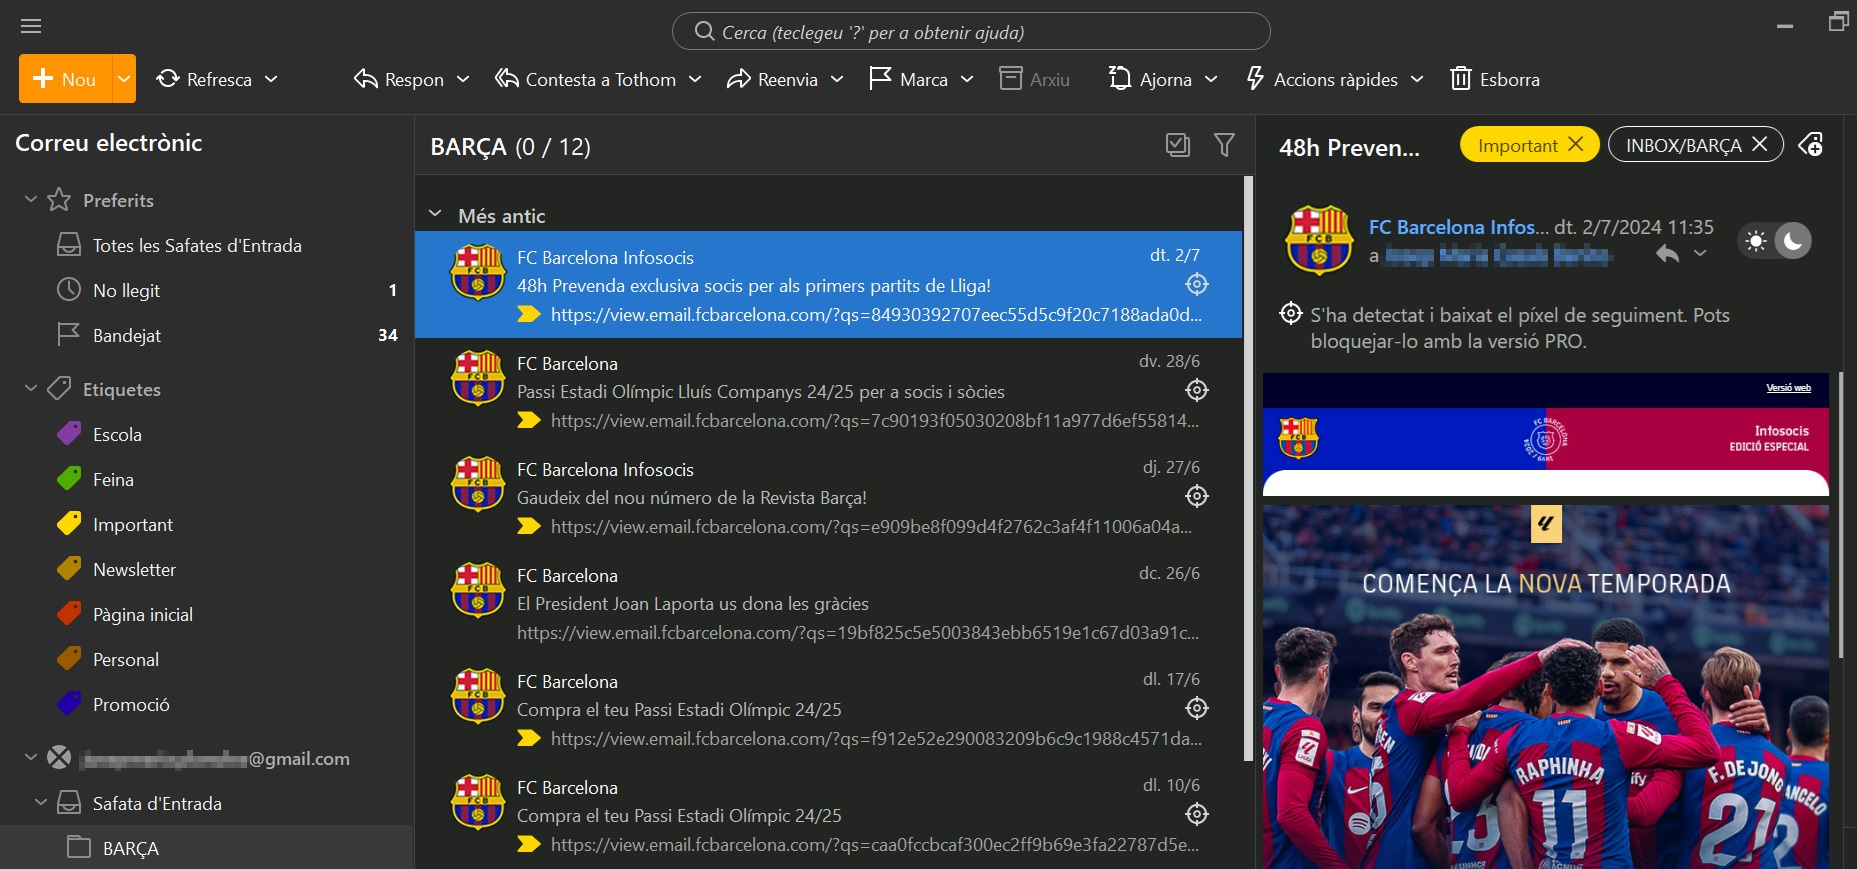This screenshot has width=1857, height=869.
Task: Toggle select-all messages checkbox icon
Action: click(1178, 145)
